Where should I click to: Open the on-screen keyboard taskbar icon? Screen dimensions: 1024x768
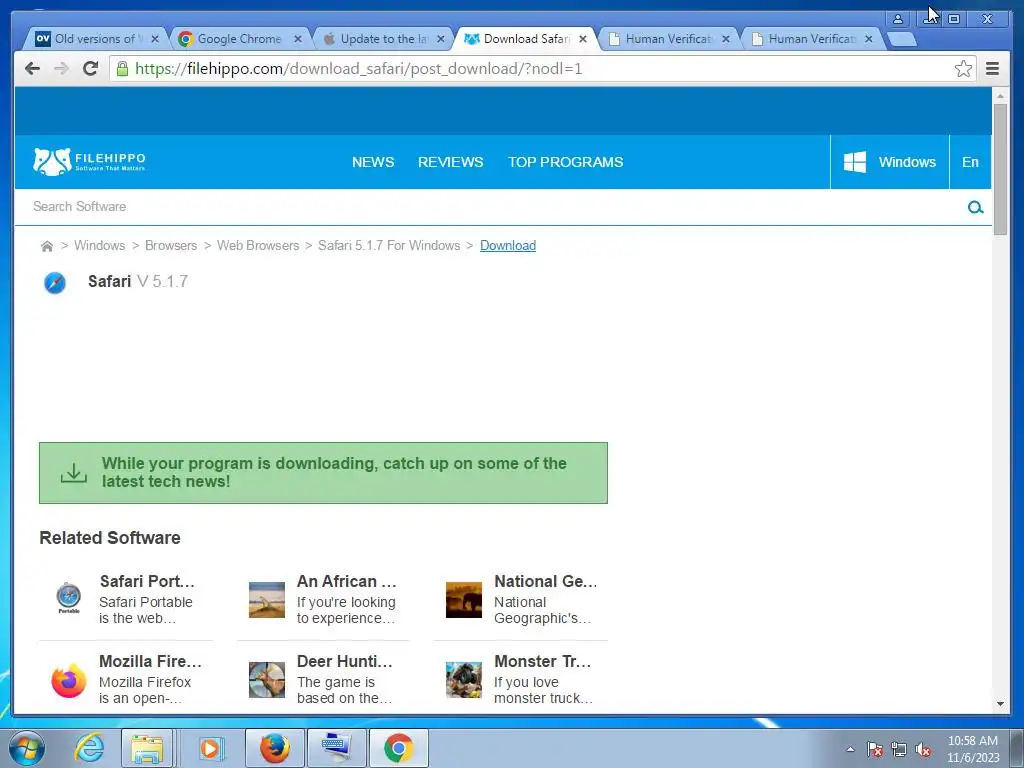[x=336, y=748]
